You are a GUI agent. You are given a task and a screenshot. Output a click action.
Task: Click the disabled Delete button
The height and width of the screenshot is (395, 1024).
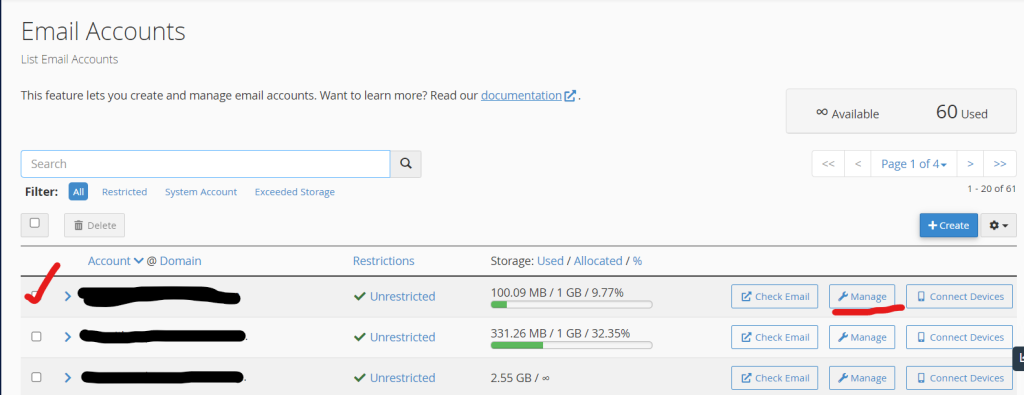95,225
